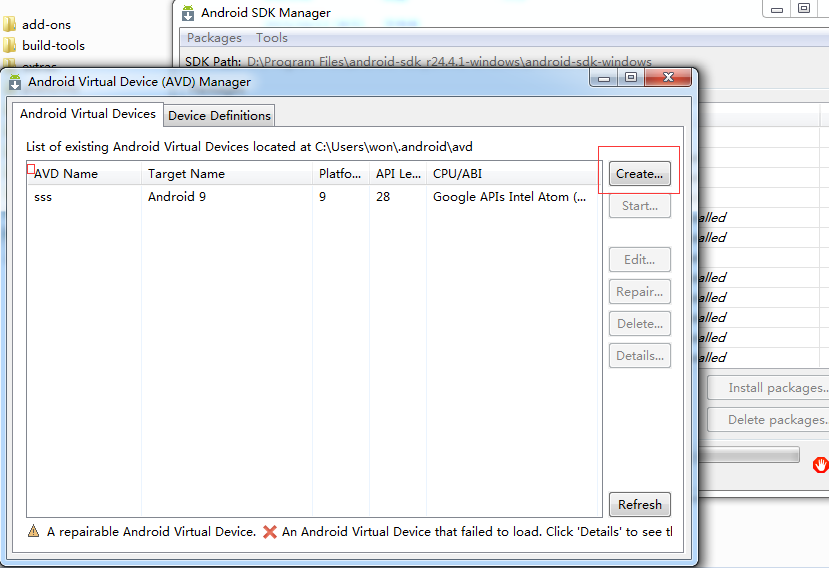Click the Repair... button

click(x=640, y=291)
